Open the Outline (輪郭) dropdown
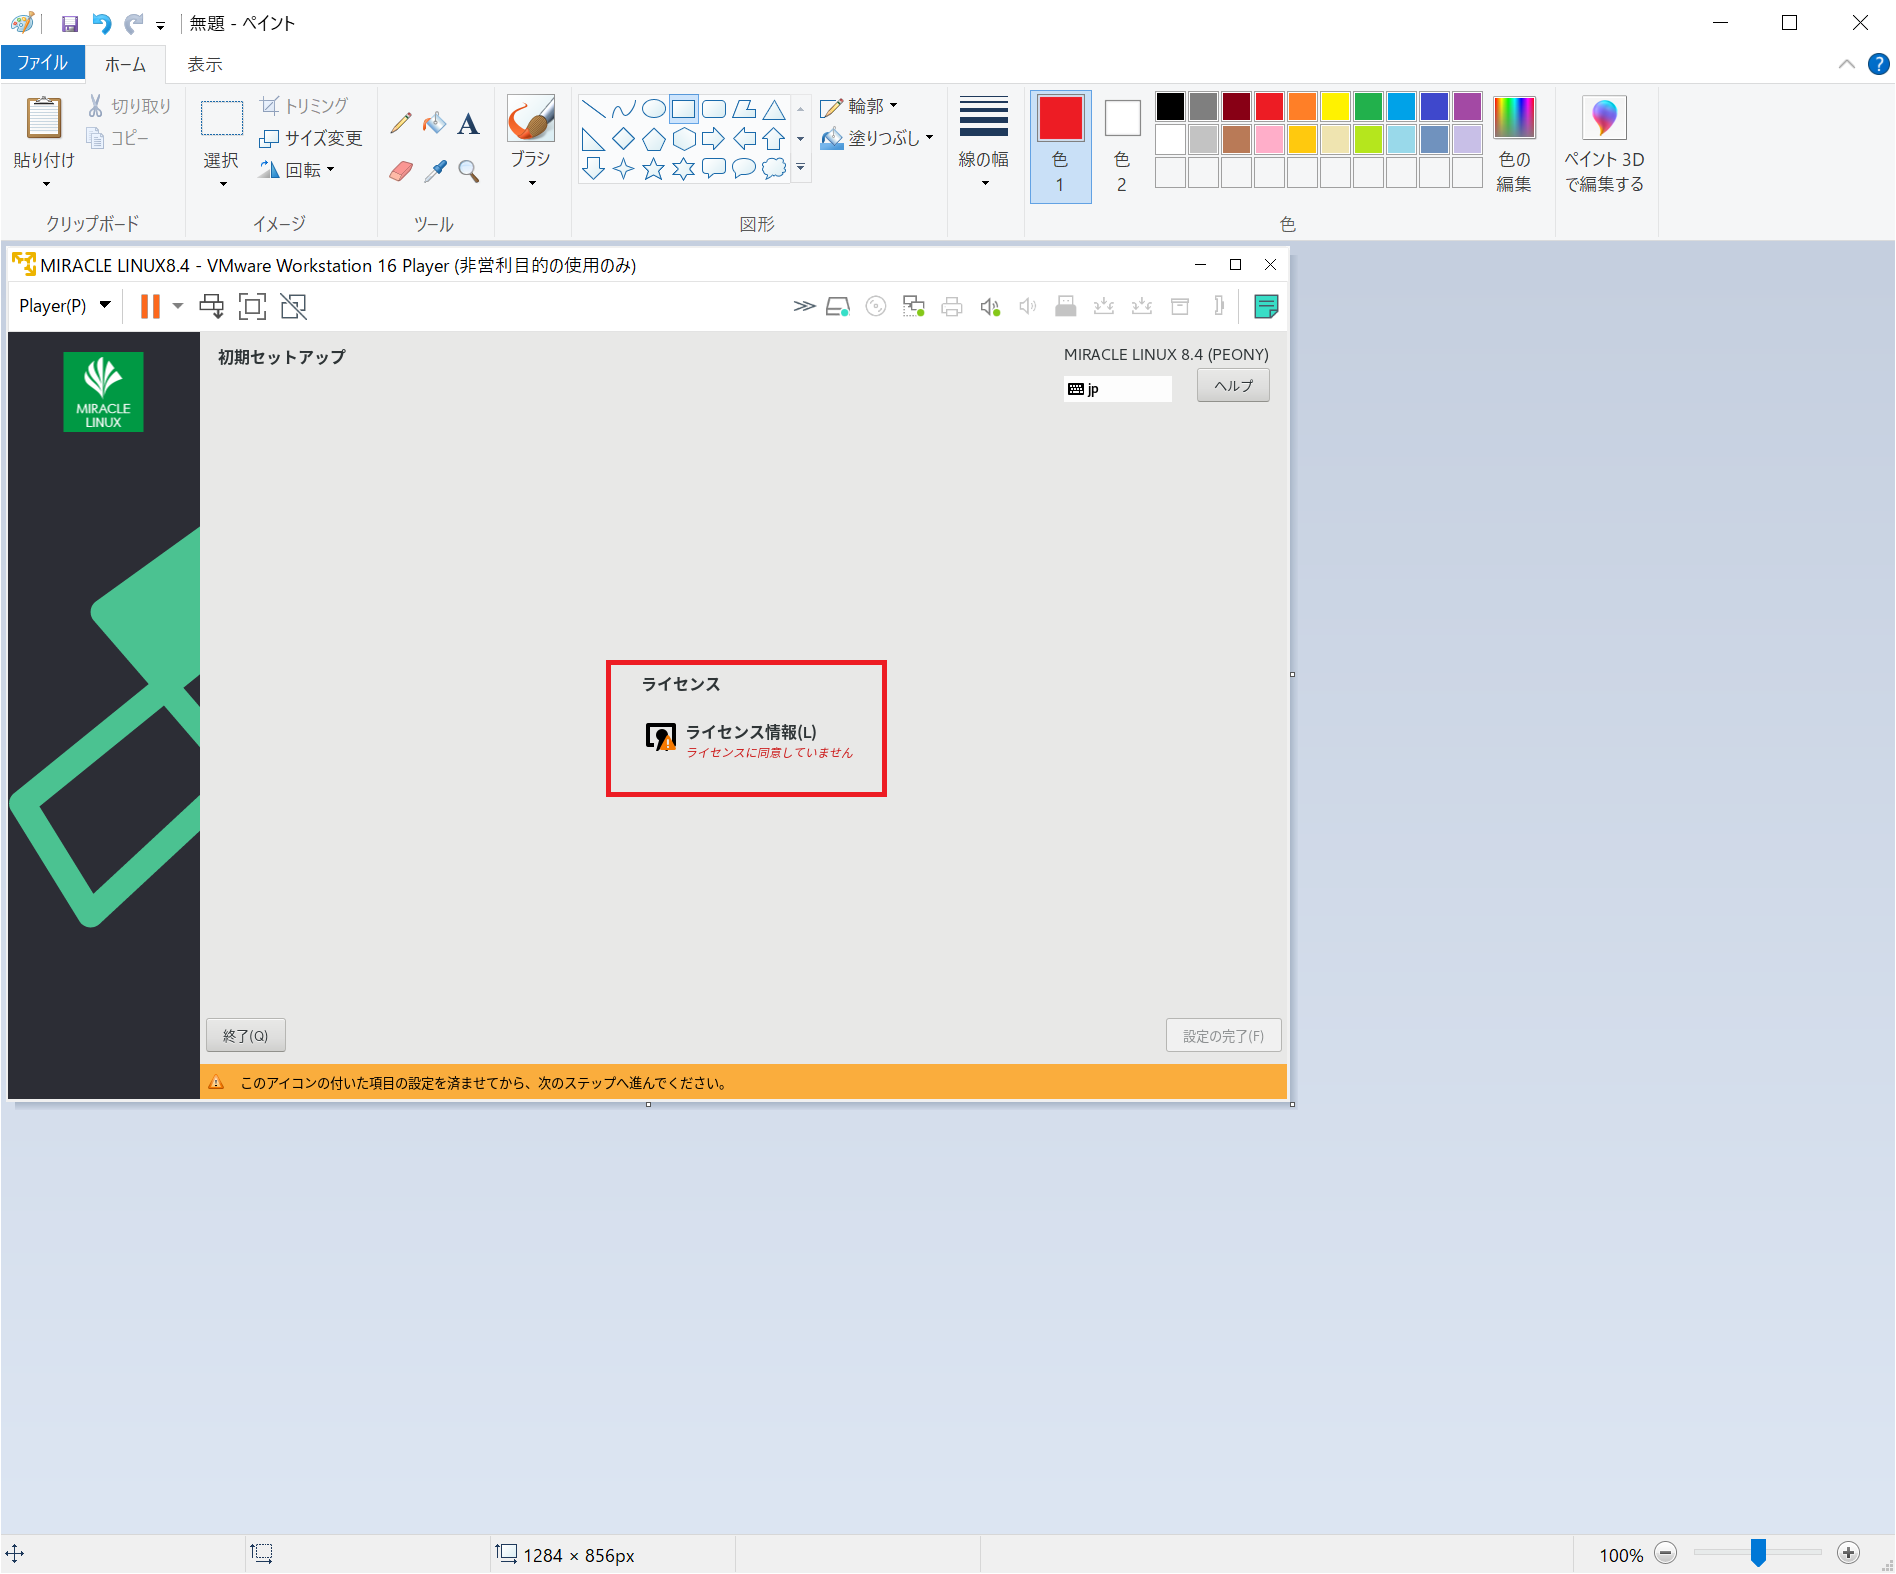Screen dimensions: 1896x1574 click(859, 106)
